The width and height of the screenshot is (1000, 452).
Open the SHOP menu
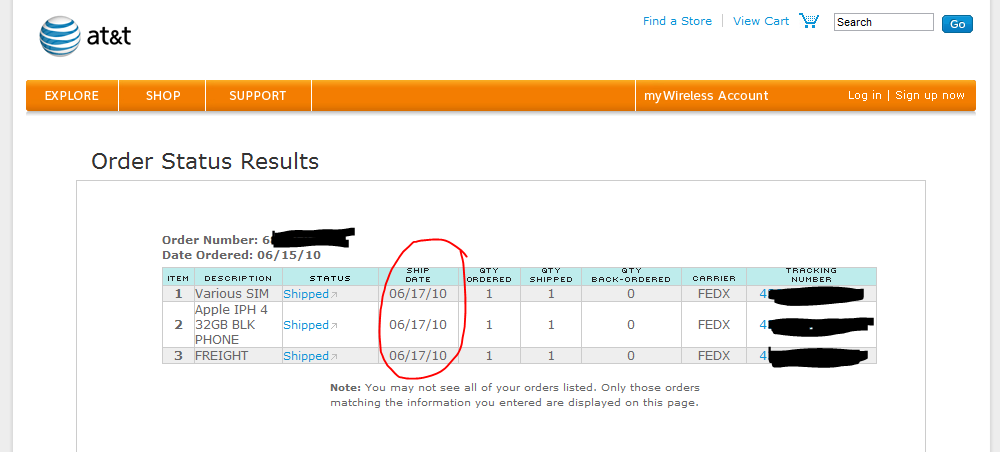(x=163, y=96)
